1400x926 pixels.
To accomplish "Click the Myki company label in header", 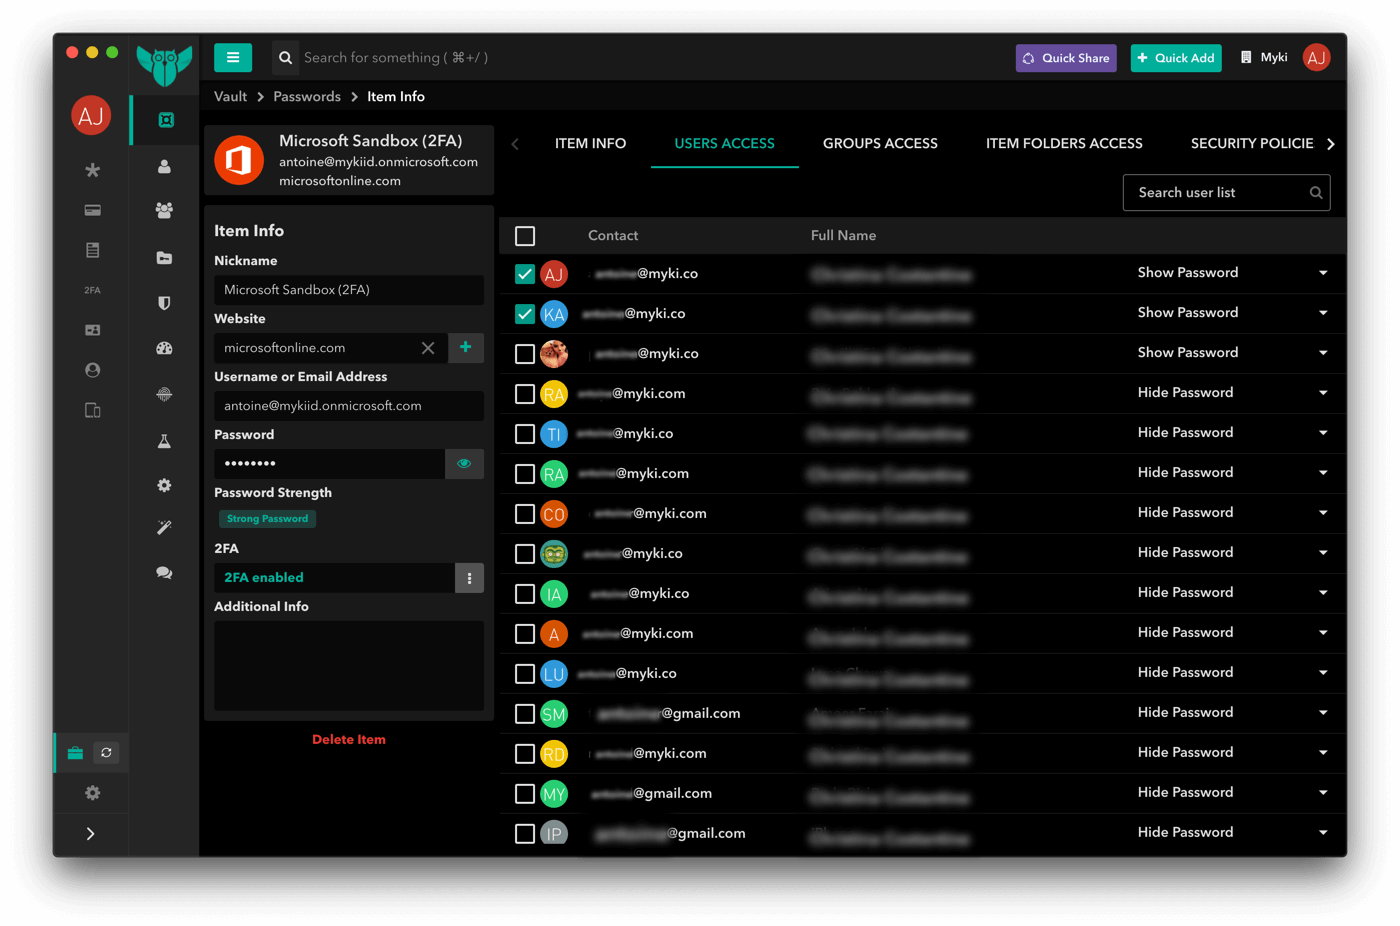I will 1264,57.
